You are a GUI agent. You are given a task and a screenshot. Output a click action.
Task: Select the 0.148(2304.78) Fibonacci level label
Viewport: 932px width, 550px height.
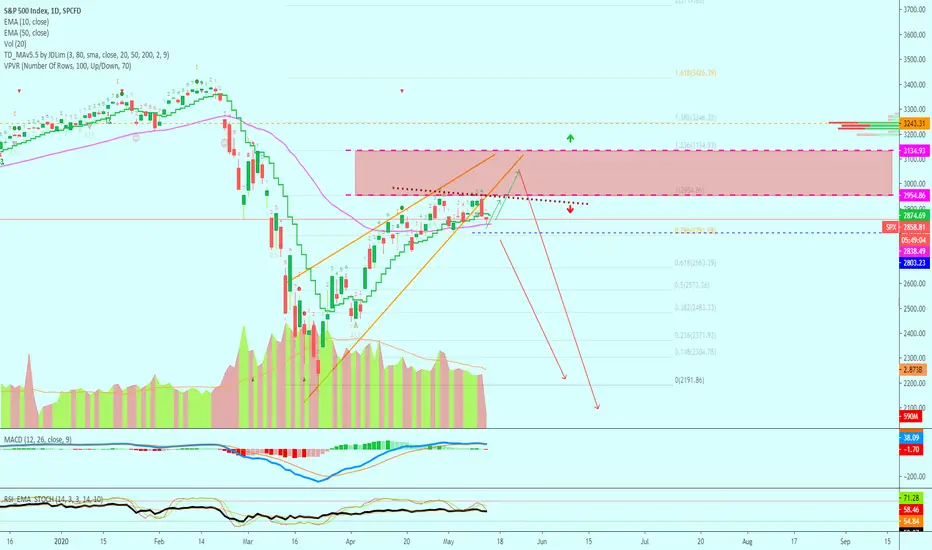[695, 352]
